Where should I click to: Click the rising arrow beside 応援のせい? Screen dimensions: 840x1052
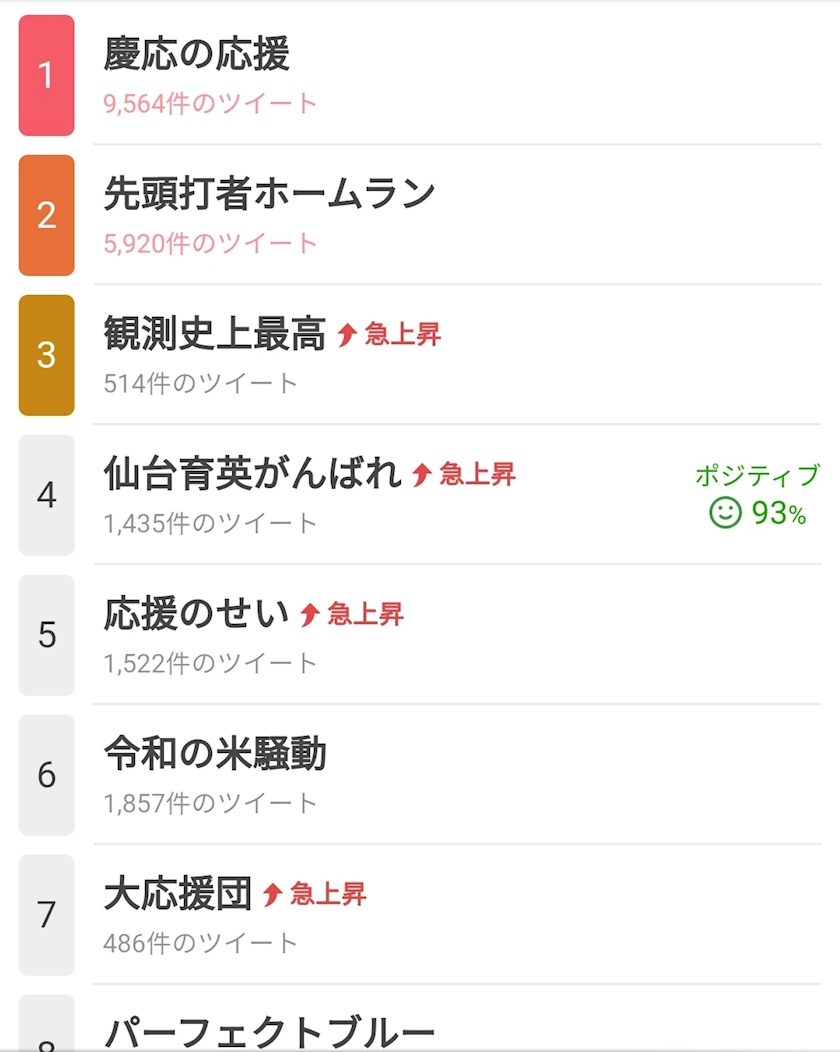[x=309, y=615]
